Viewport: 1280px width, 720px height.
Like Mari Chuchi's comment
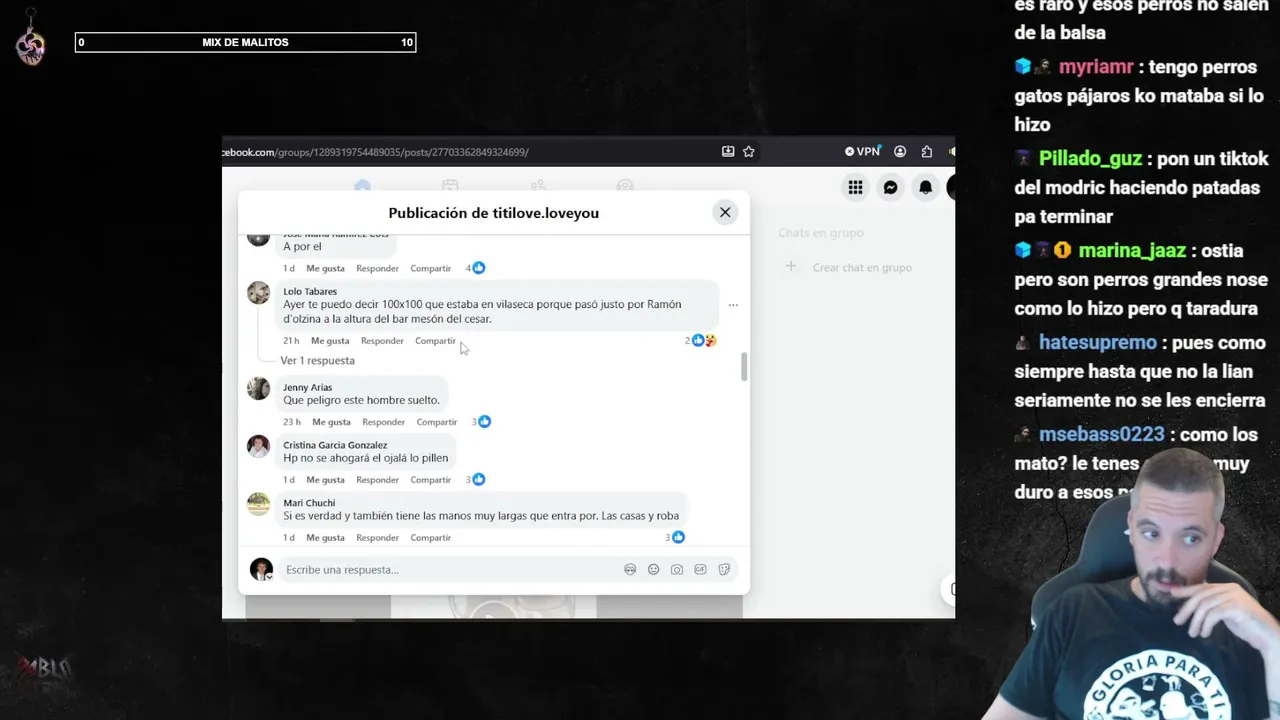[325, 538]
